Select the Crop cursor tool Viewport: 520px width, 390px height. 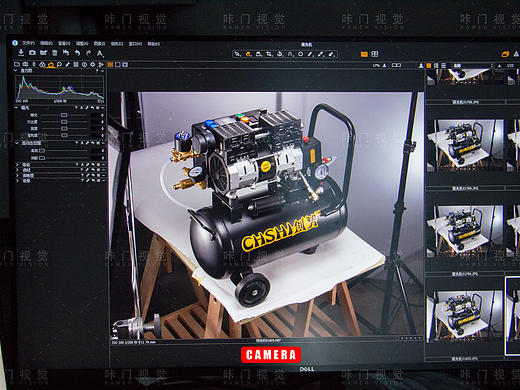click(269, 54)
